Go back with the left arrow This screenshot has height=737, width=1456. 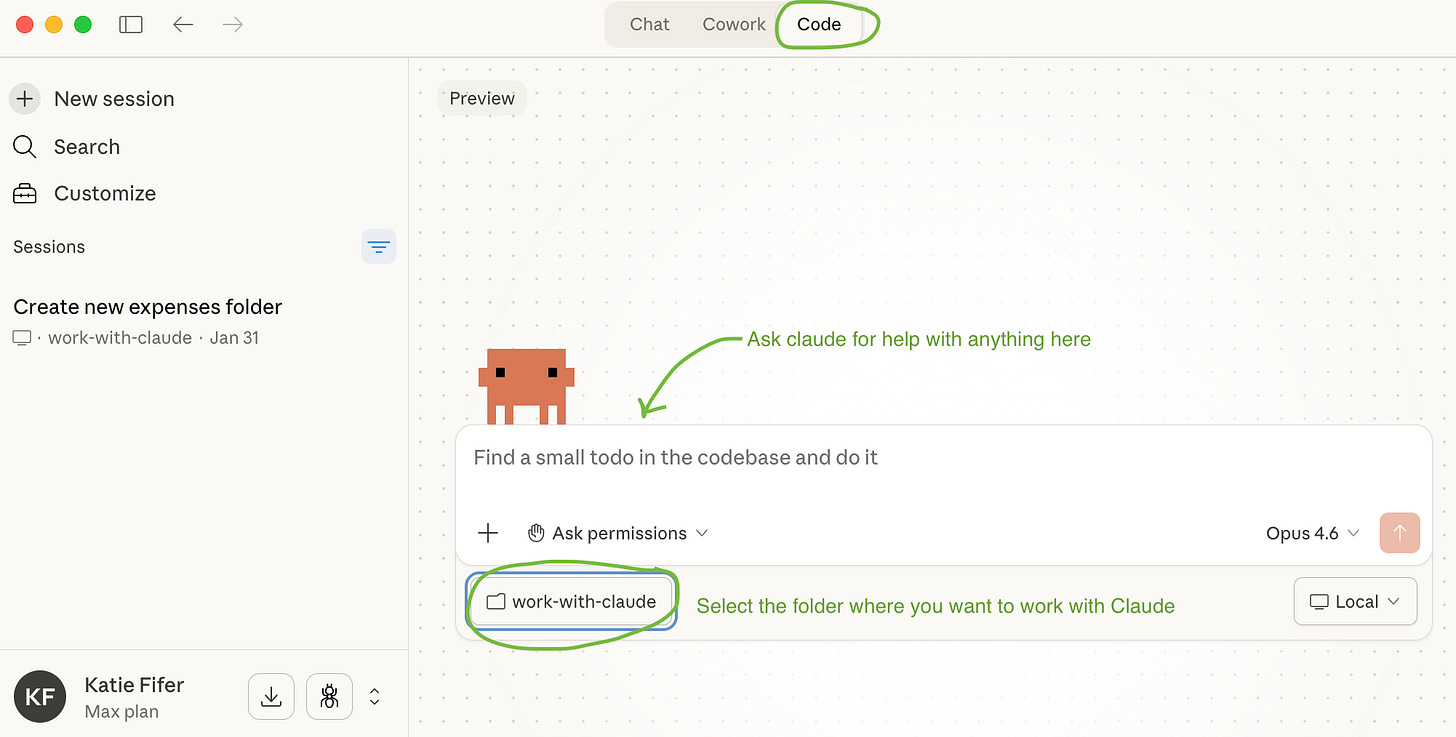pos(183,25)
